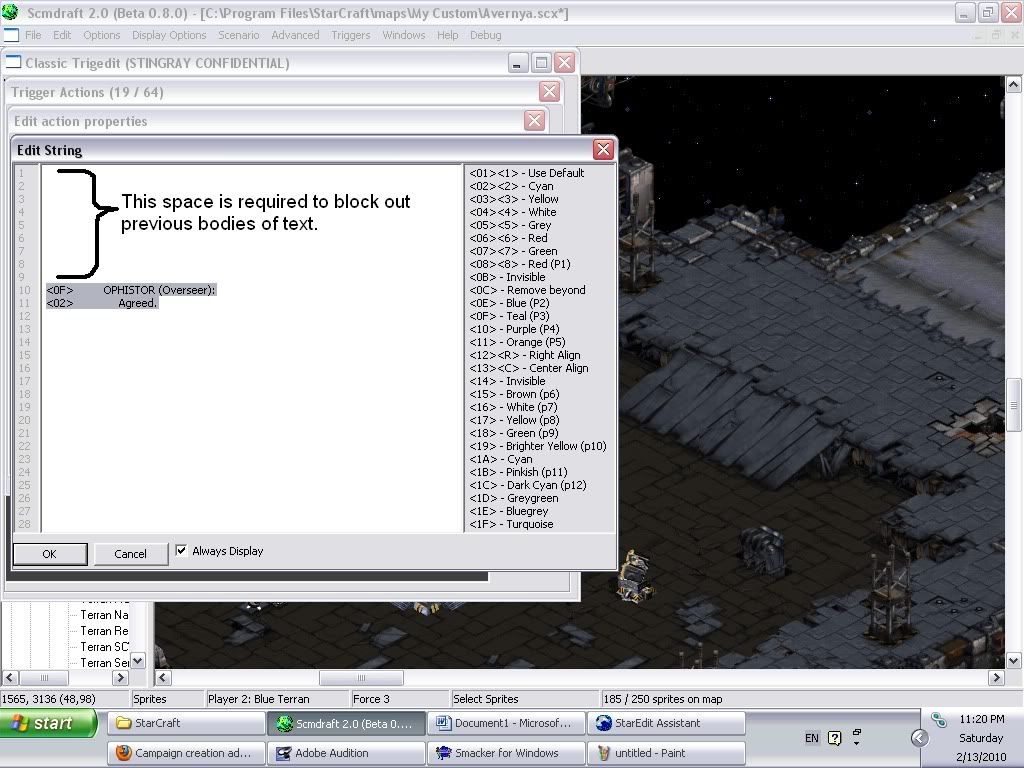Click the Cancel button

tap(130, 554)
